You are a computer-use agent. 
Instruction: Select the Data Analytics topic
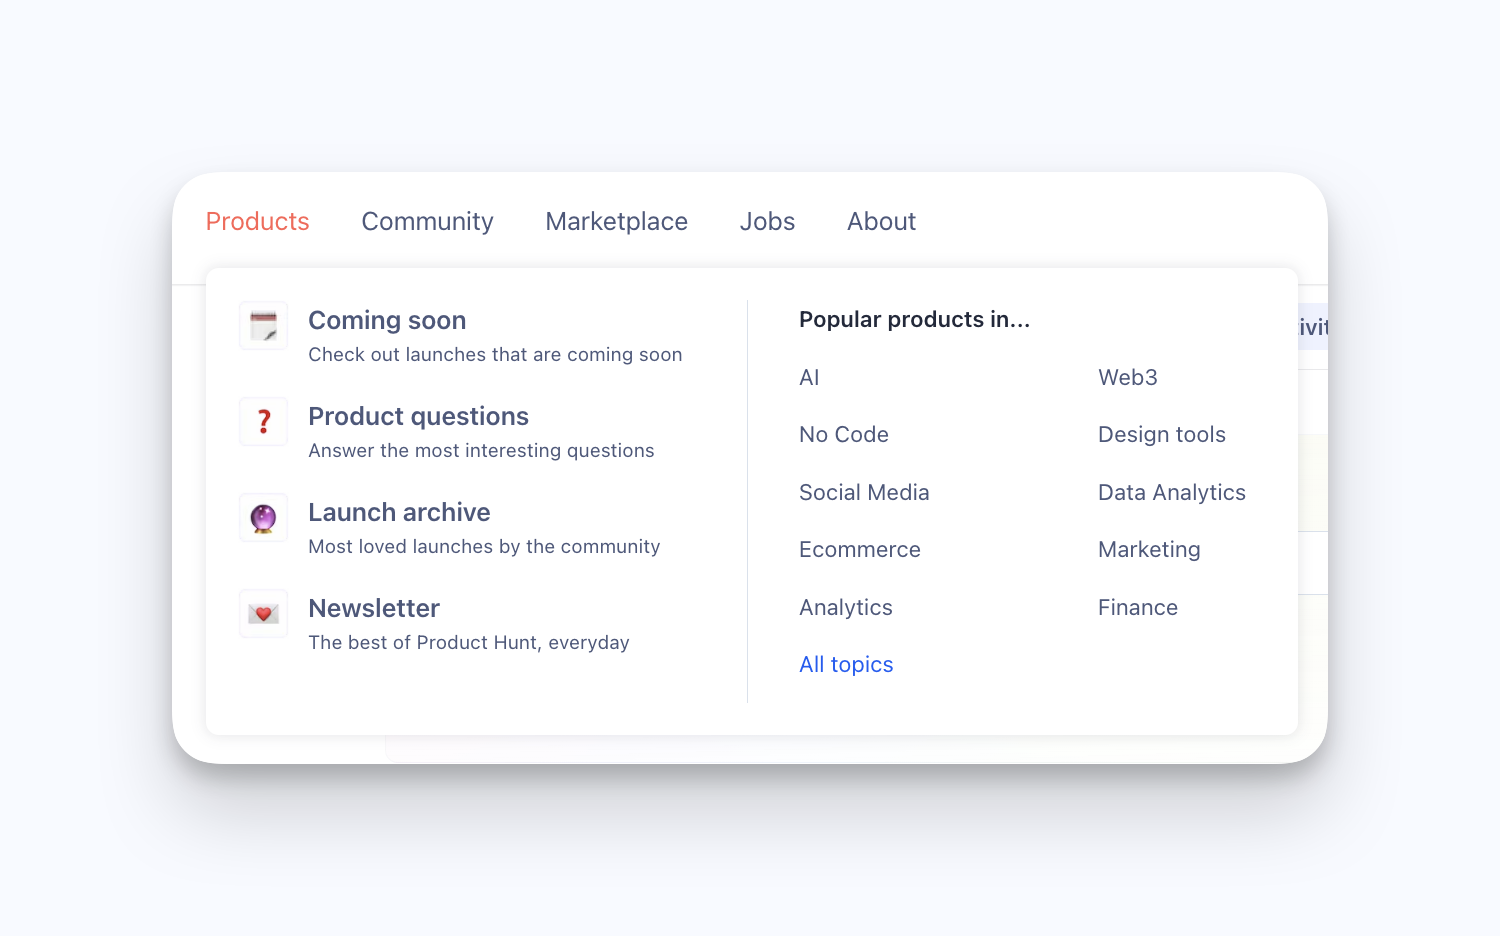tap(1172, 492)
